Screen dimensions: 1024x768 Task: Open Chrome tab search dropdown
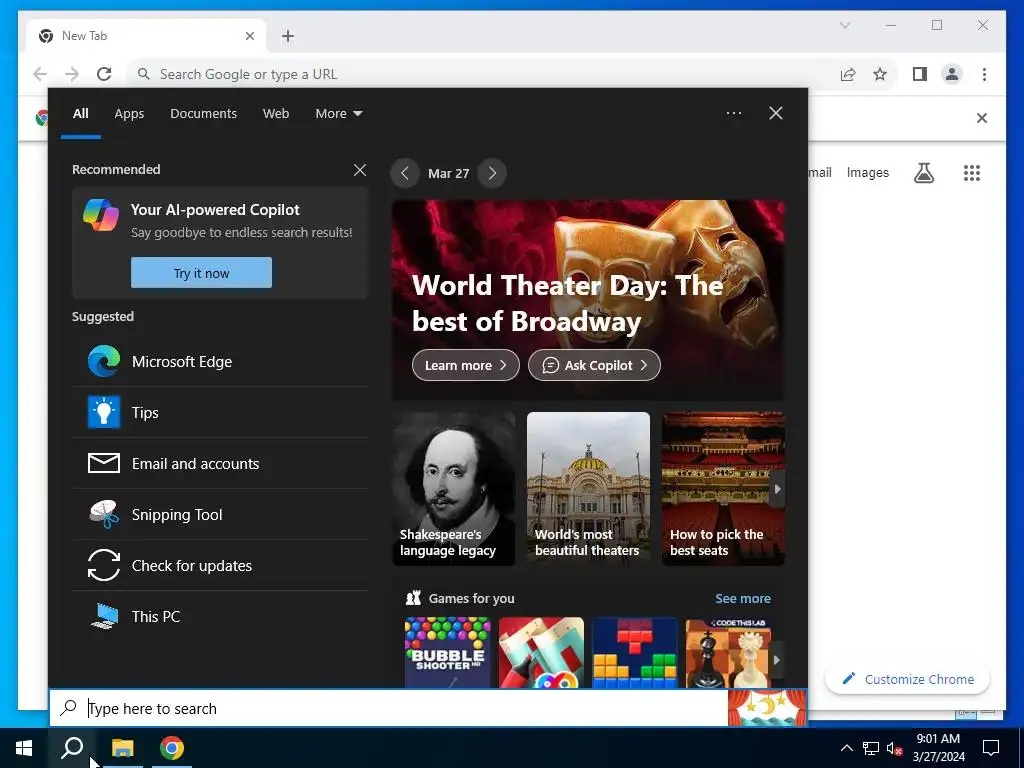[x=844, y=25]
